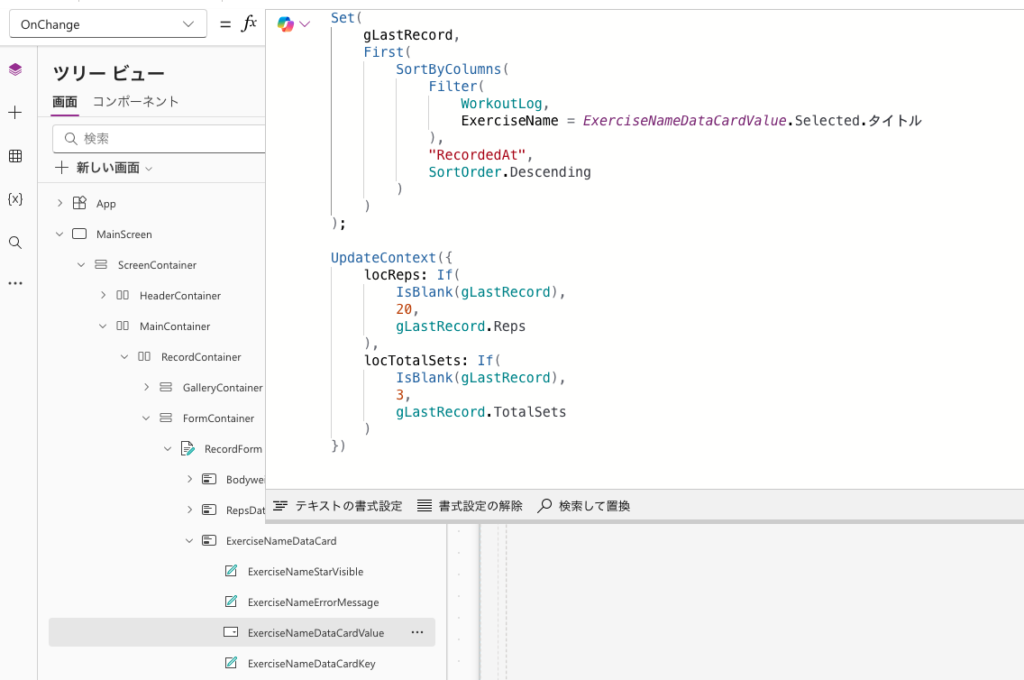This screenshot has width=1024, height=680.
Task: Select ExerciseNameStarVisible label
Action: click(305, 572)
